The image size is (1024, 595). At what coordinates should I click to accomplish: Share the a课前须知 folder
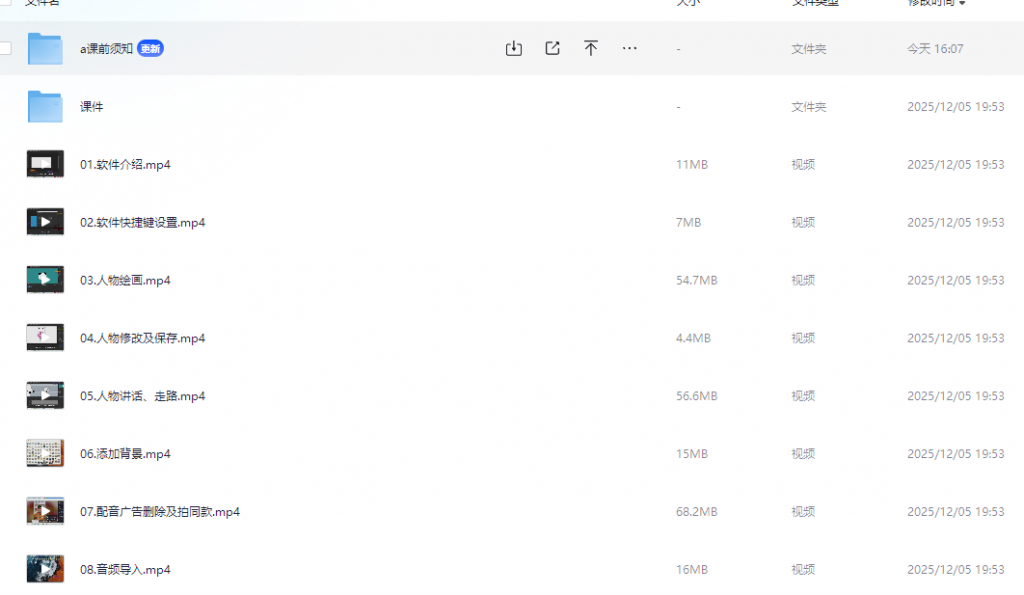(x=552, y=48)
